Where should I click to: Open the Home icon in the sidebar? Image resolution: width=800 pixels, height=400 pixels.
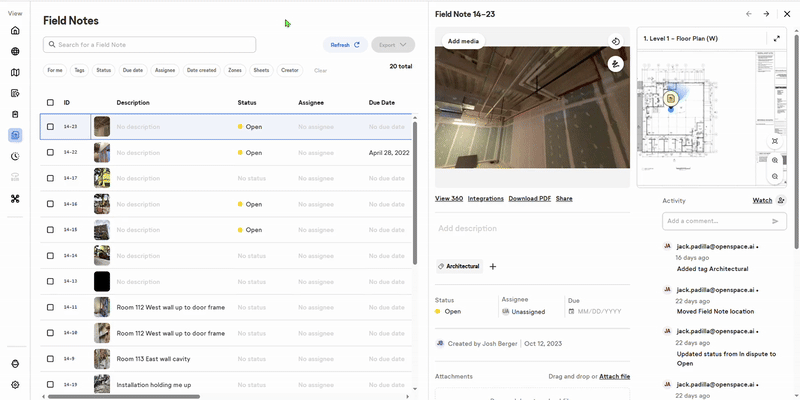tap(15, 31)
